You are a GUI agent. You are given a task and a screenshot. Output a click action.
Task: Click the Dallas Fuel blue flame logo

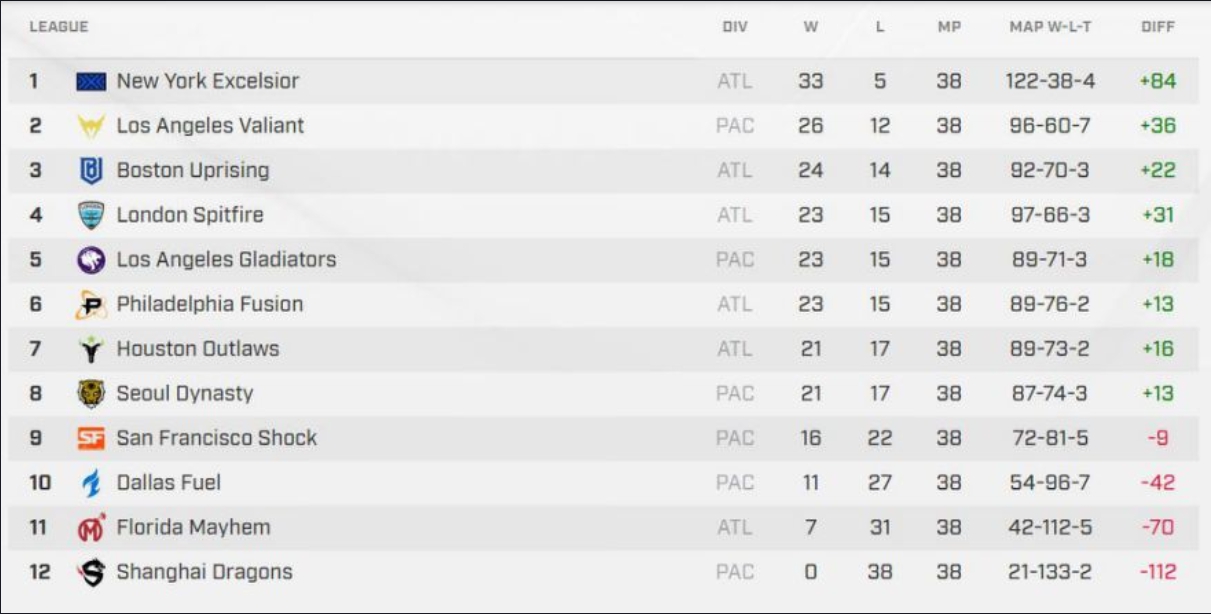[x=91, y=483]
